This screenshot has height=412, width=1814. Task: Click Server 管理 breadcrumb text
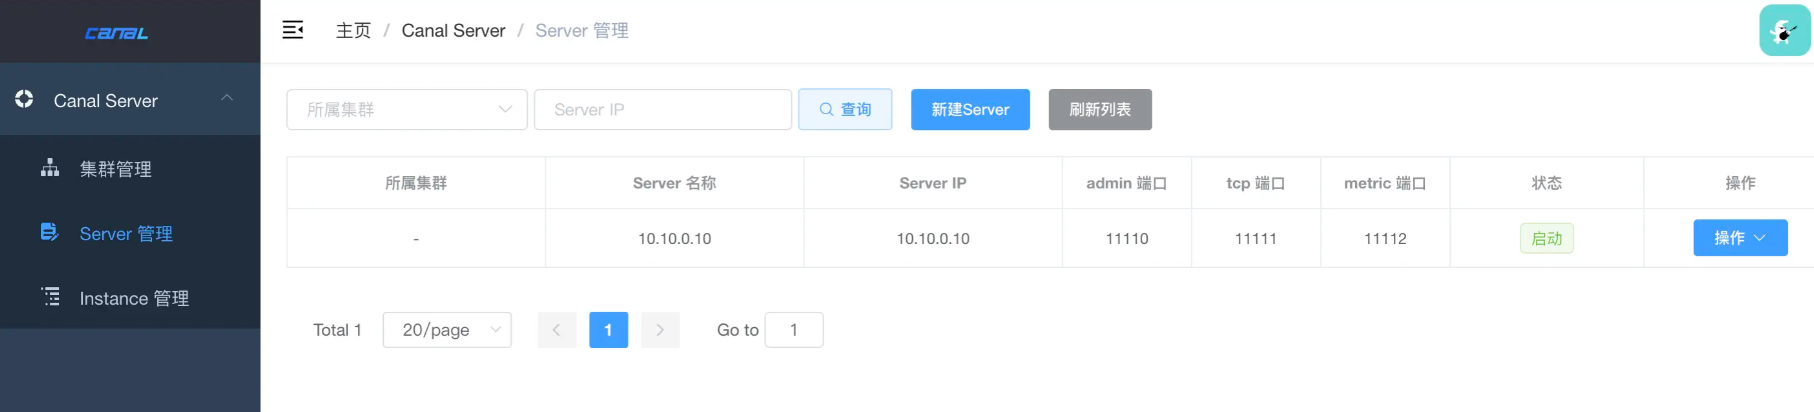[x=582, y=31]
